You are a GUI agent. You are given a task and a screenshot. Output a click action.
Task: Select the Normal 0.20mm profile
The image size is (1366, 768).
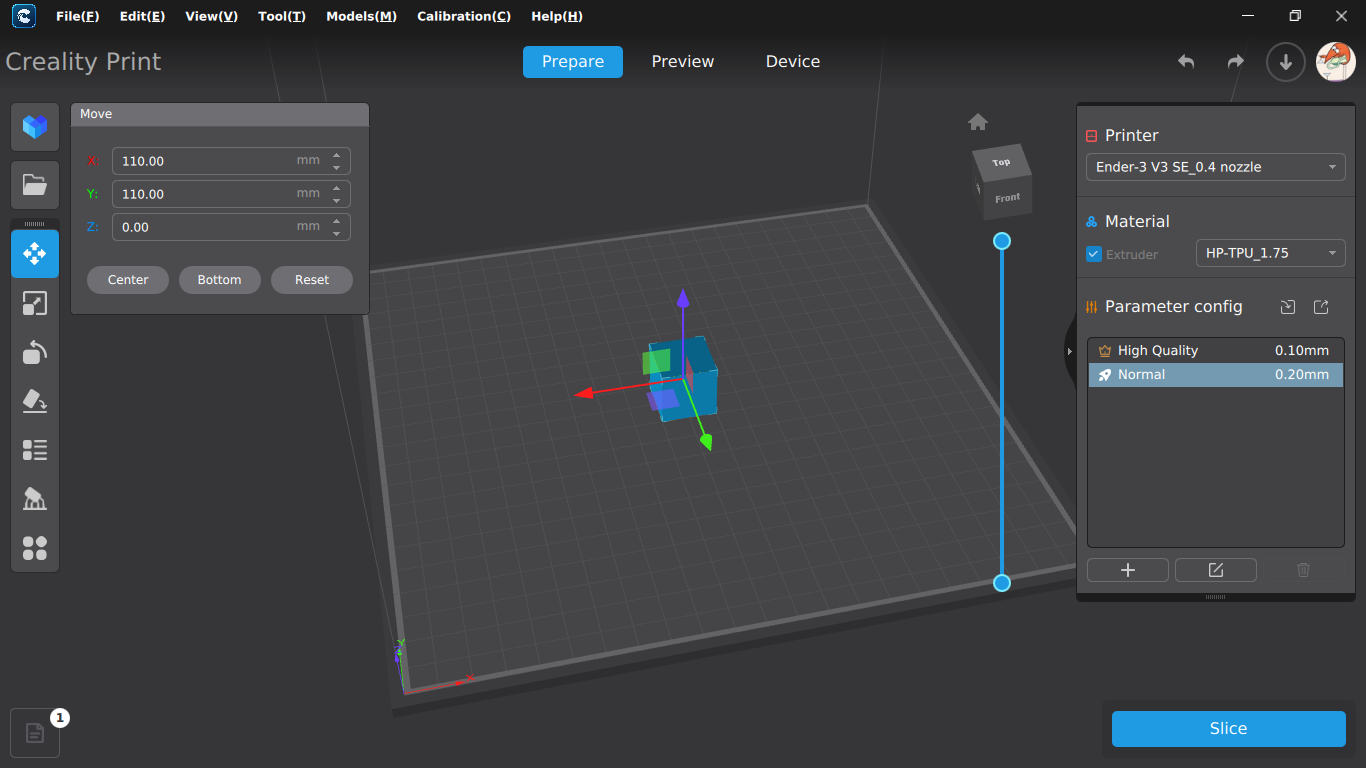(1216, 375)
